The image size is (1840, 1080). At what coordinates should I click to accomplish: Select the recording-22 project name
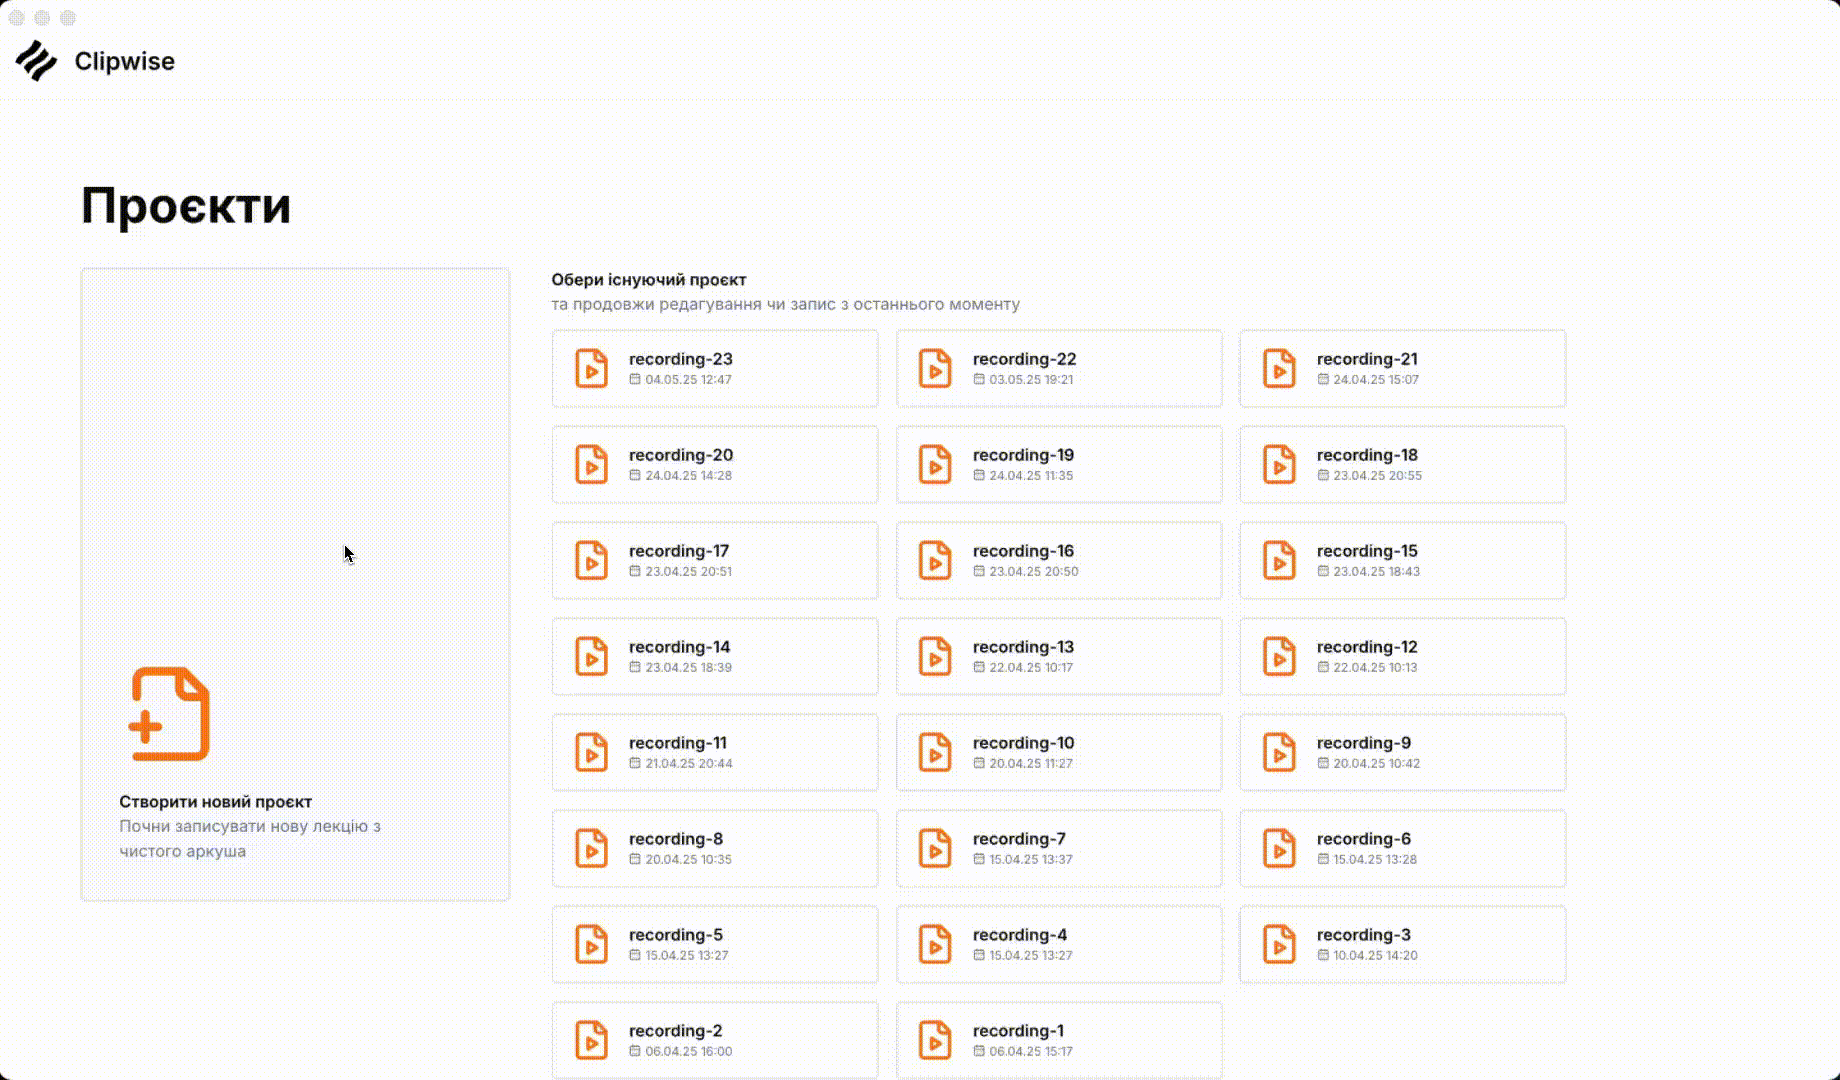pyautogui.click(x=1025, y=359)
